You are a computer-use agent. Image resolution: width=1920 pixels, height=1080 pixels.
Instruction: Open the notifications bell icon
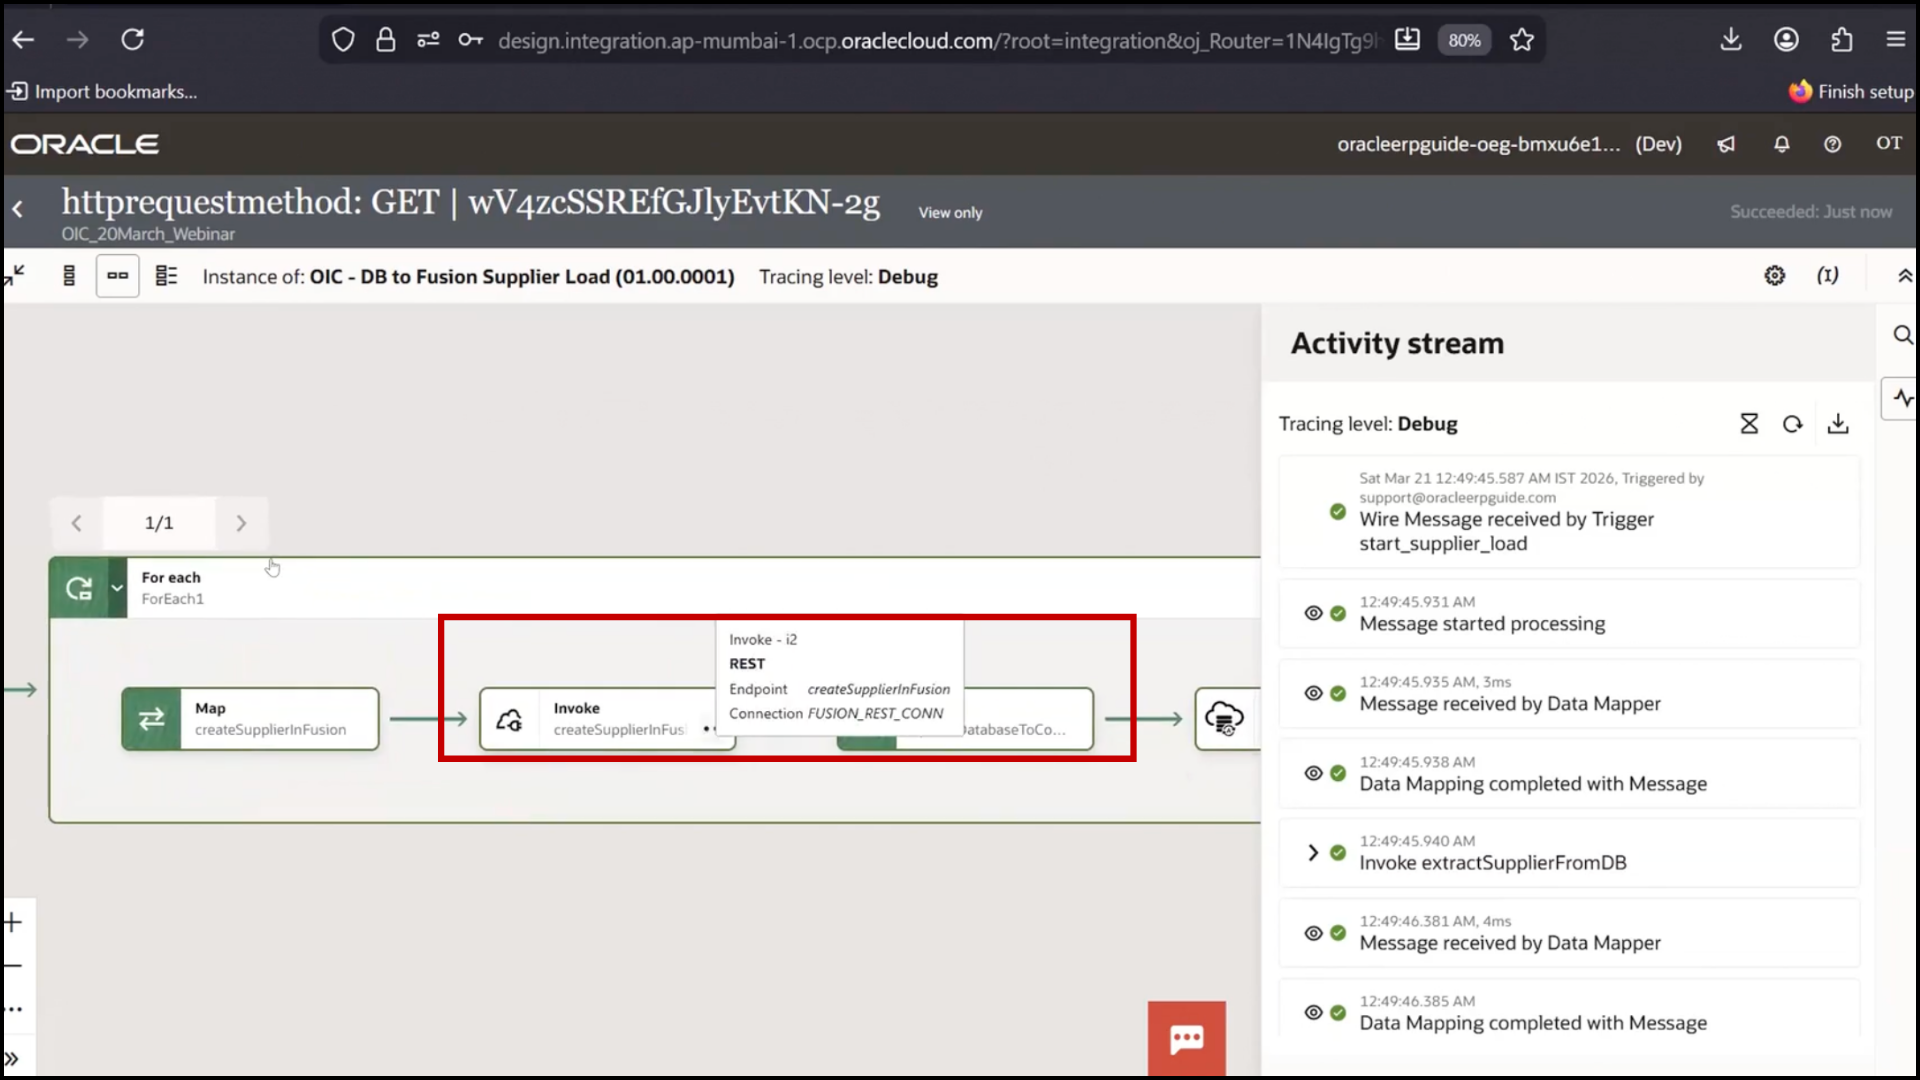click(1781, 144)
